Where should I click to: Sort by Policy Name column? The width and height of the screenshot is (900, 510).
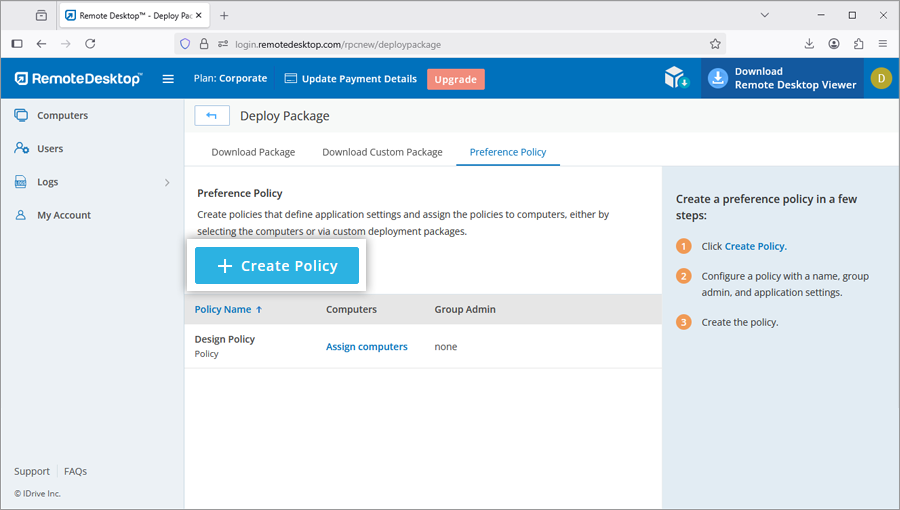point(229,310)
